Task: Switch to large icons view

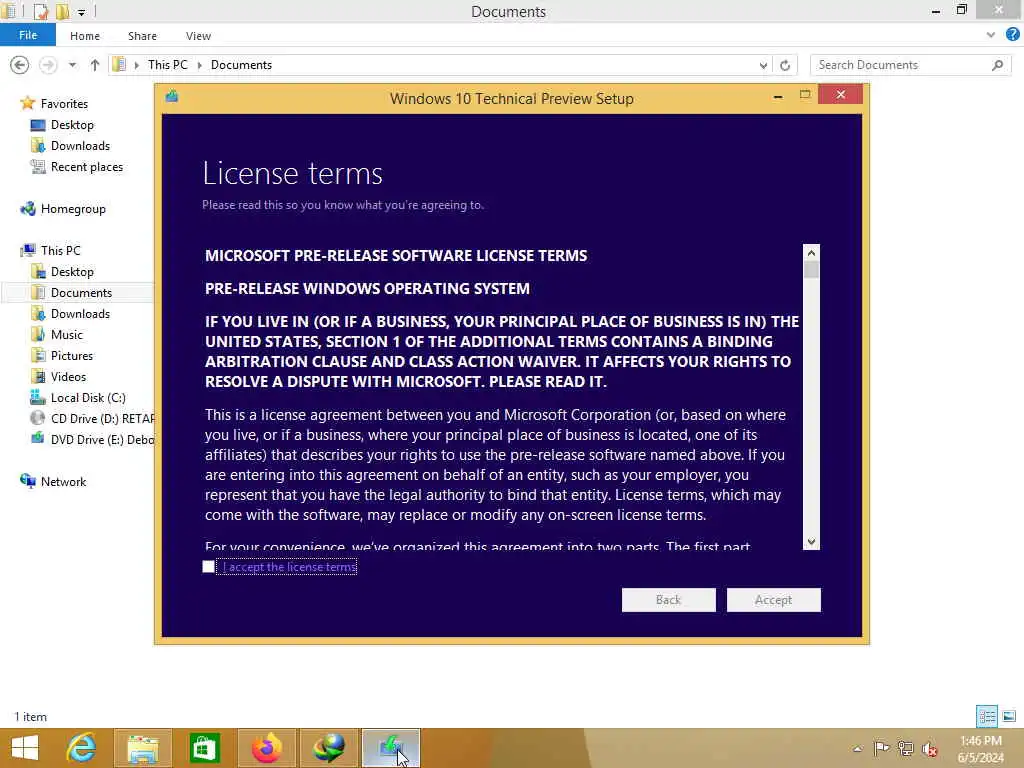Action: tap(1009, 716)
